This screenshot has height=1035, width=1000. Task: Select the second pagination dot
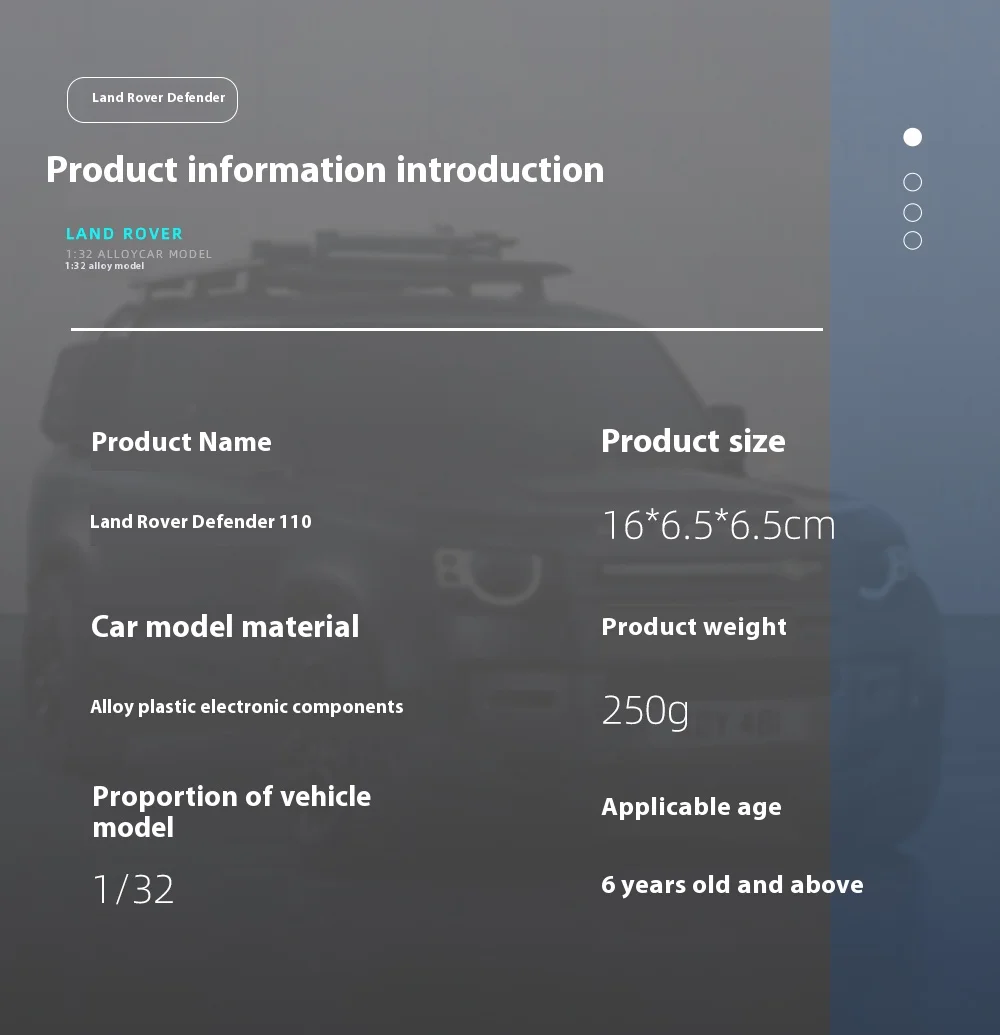[x=912, y=182]
